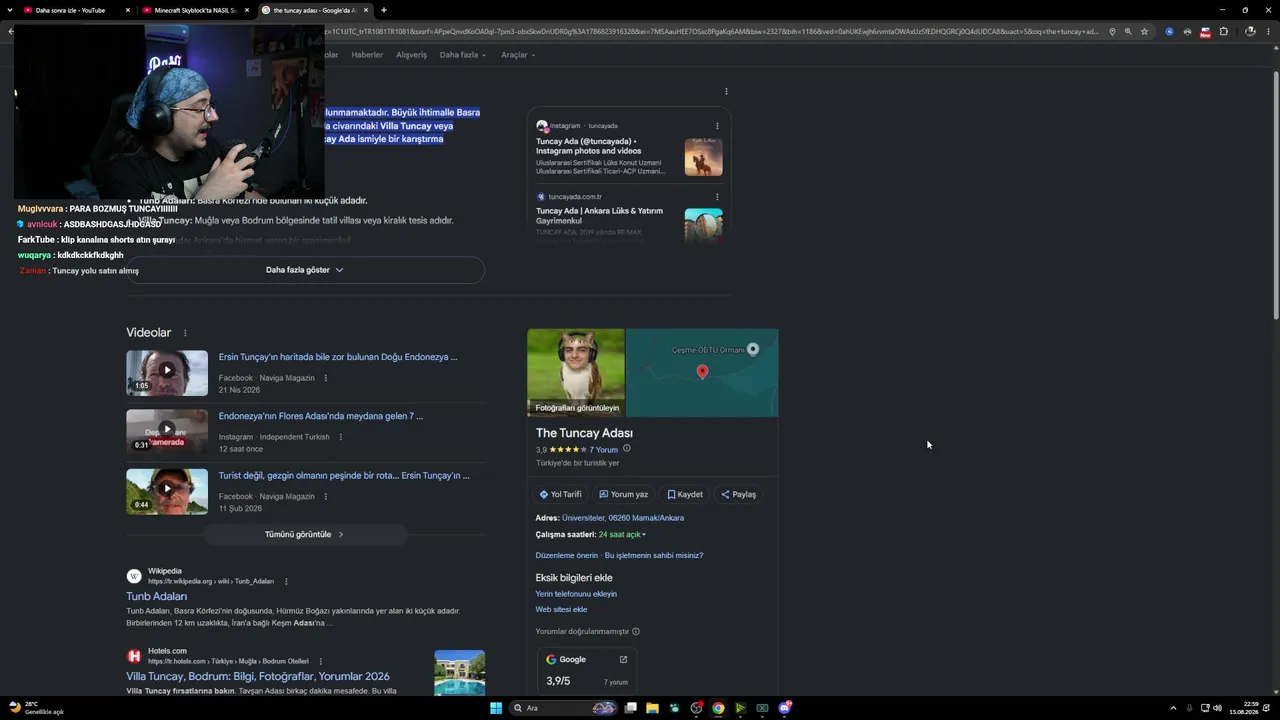Share the place with Paylaş
This screenshot has width=1280, height=720.
tap(739, 494)
